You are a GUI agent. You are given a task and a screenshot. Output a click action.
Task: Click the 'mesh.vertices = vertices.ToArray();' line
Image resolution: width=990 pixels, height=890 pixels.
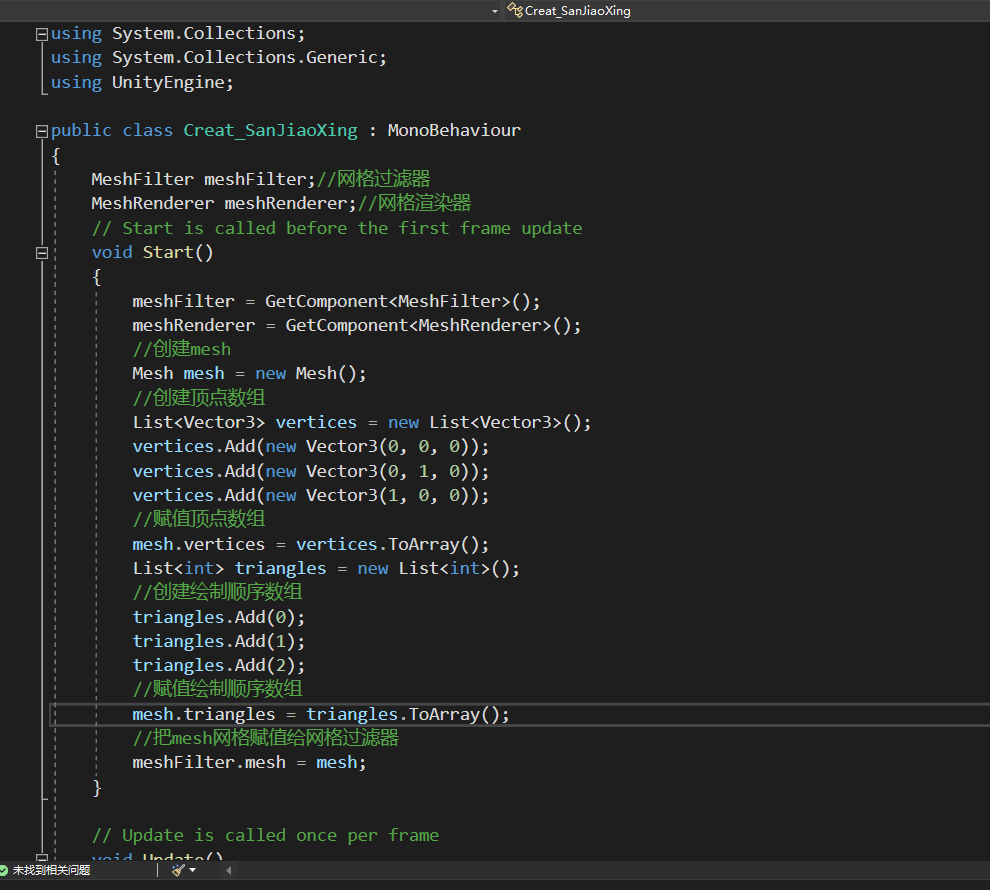click(x=311, y=544)
